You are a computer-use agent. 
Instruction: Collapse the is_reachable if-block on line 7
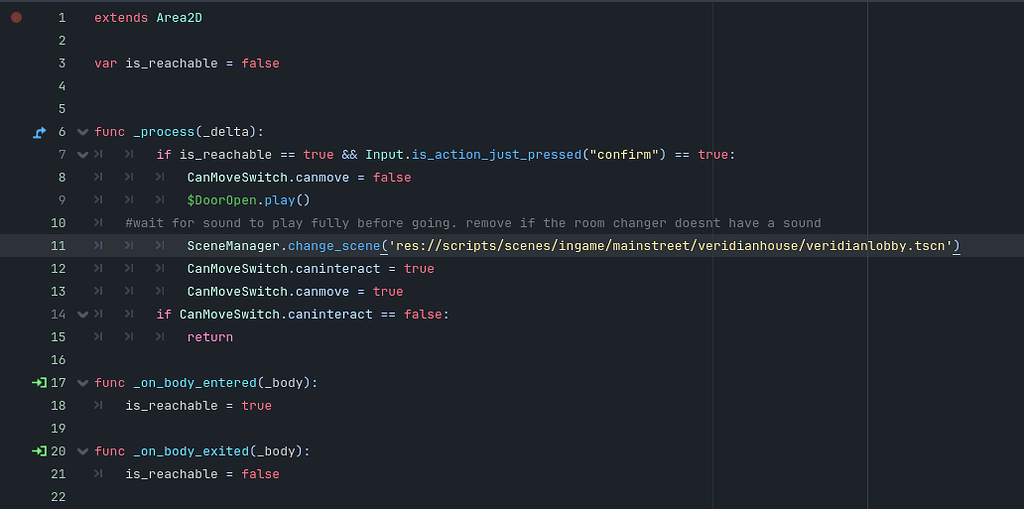coord(82,155)
